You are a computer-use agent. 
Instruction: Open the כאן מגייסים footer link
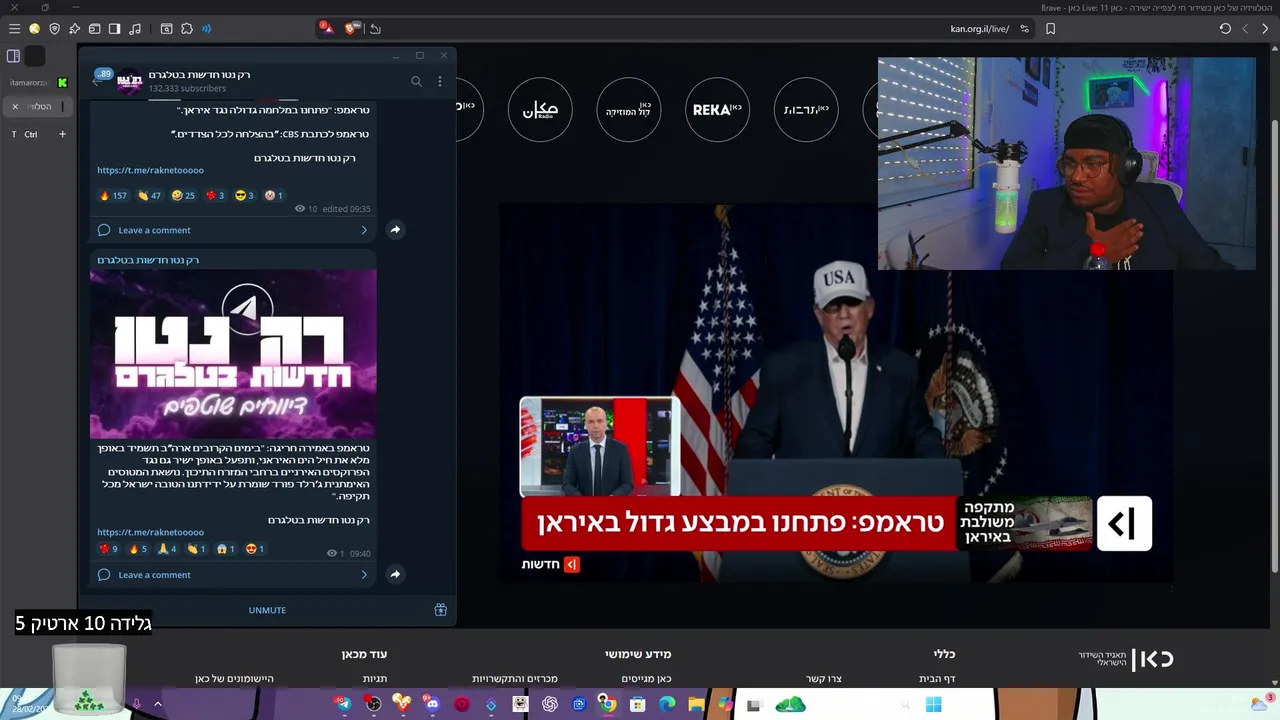646,679
